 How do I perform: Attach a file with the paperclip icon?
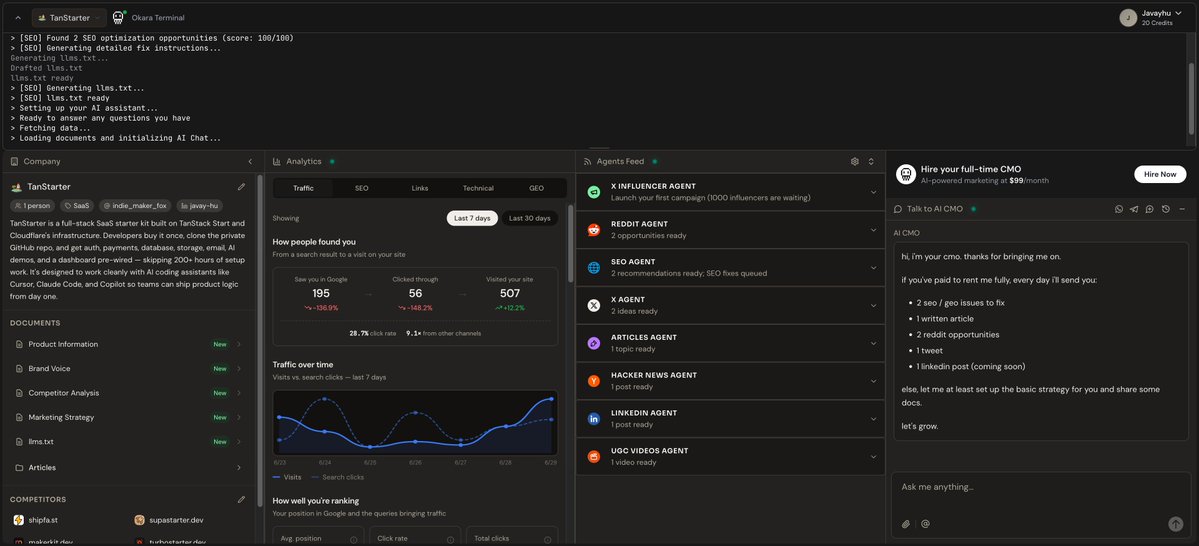click(x=906, y=524)
